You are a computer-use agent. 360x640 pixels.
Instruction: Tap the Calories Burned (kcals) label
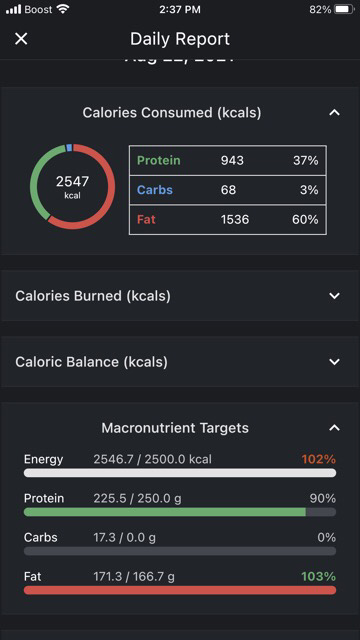tap(93, 296)
